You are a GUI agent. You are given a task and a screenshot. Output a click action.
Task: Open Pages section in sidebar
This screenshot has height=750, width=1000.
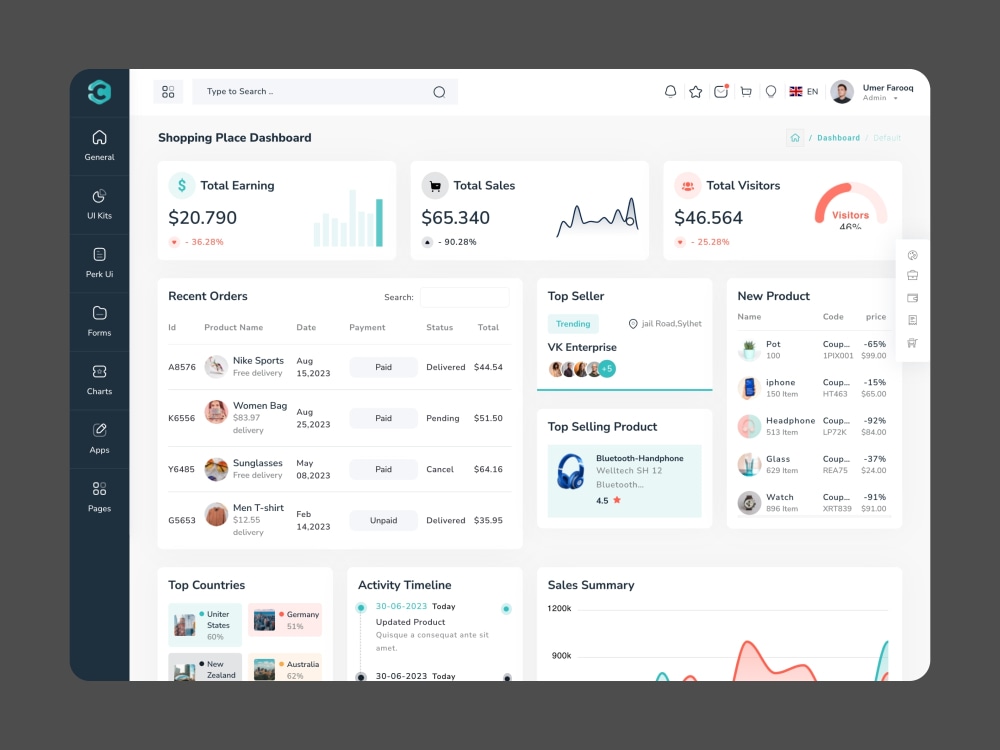click(x=99, y=497)
